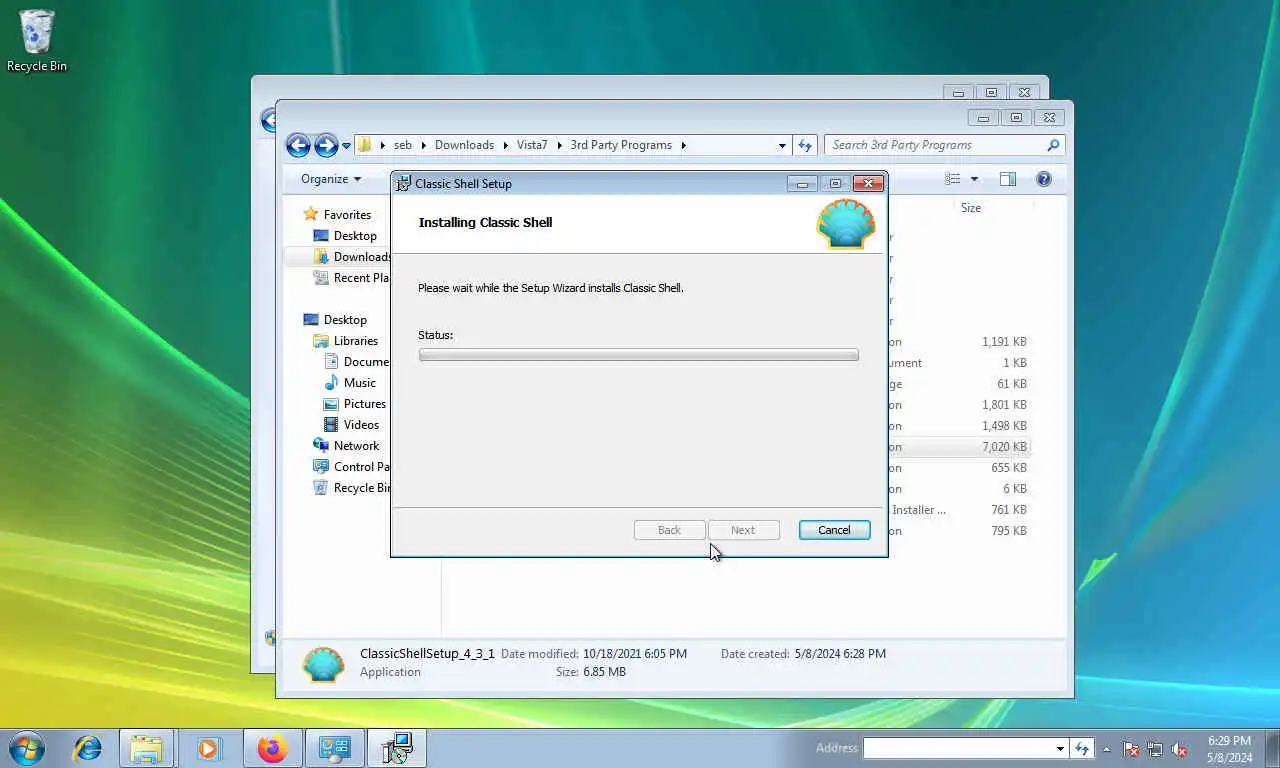Click the Size column header
1280x768 pixels.
point(971,208)
